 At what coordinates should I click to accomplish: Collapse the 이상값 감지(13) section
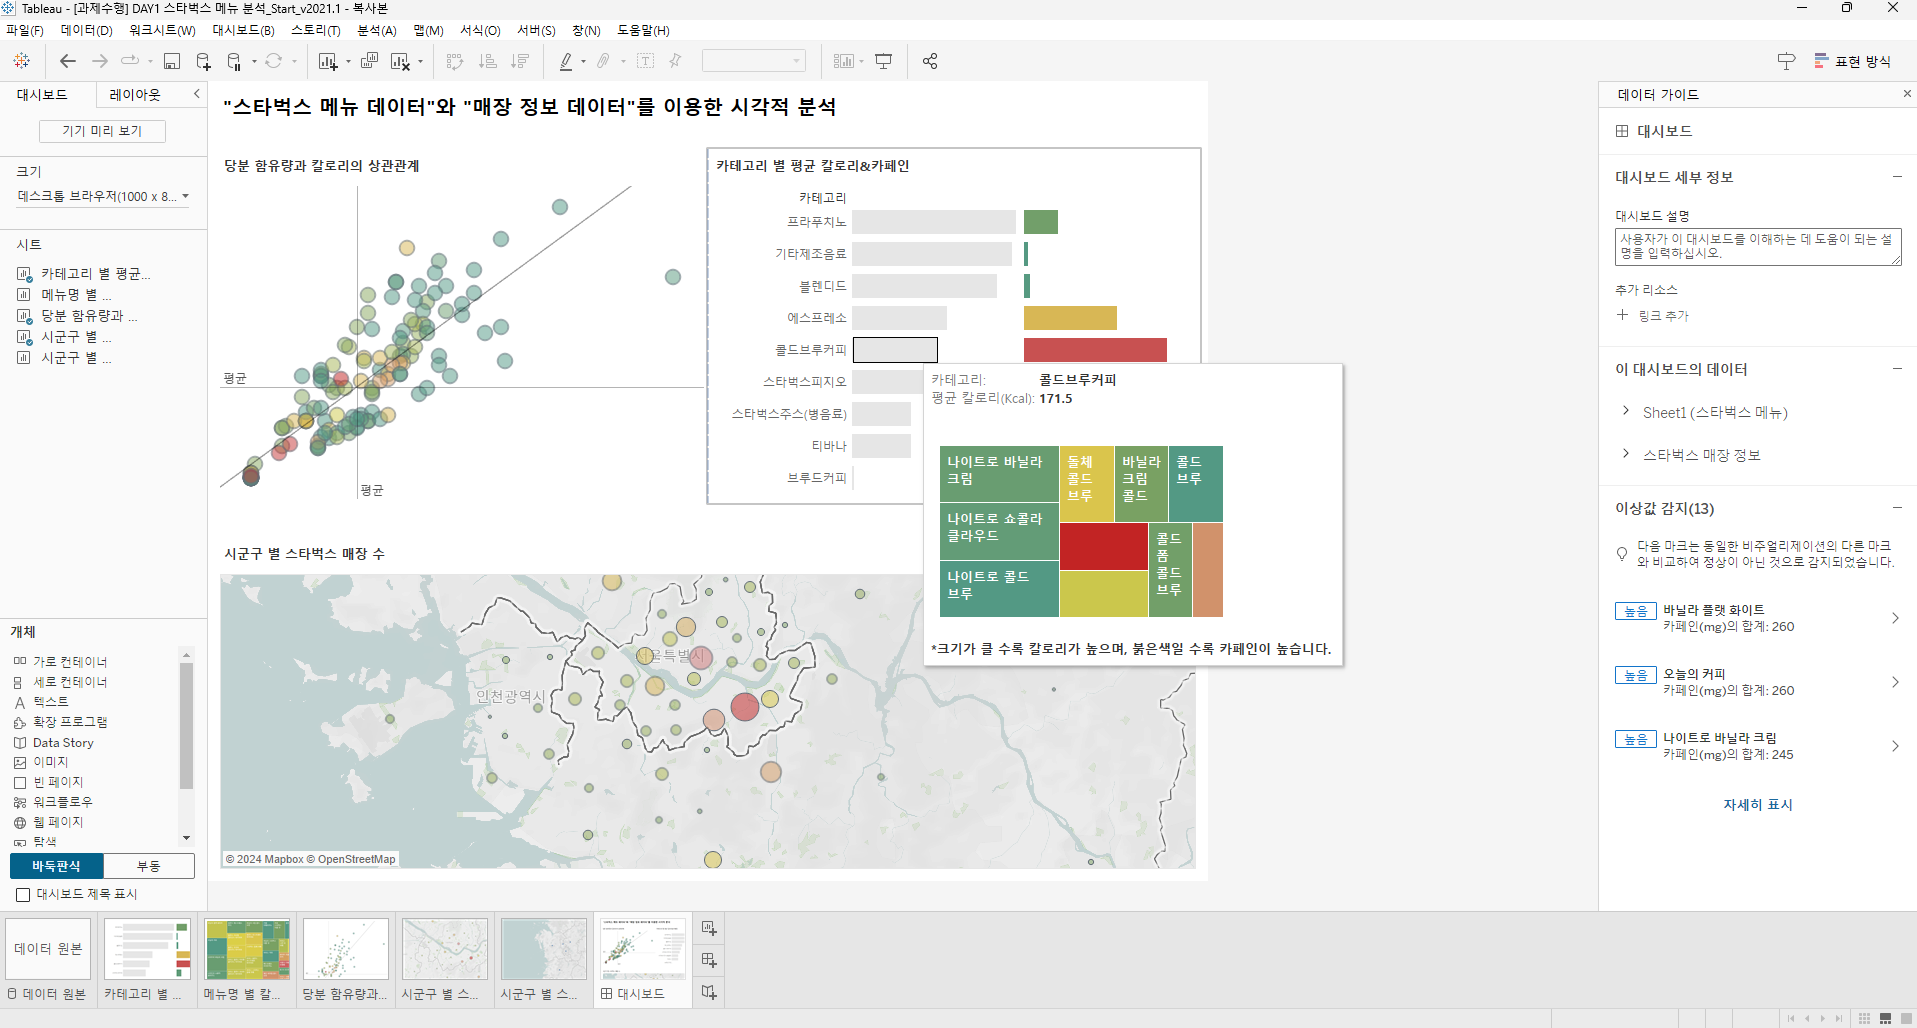coord(1897,508)
